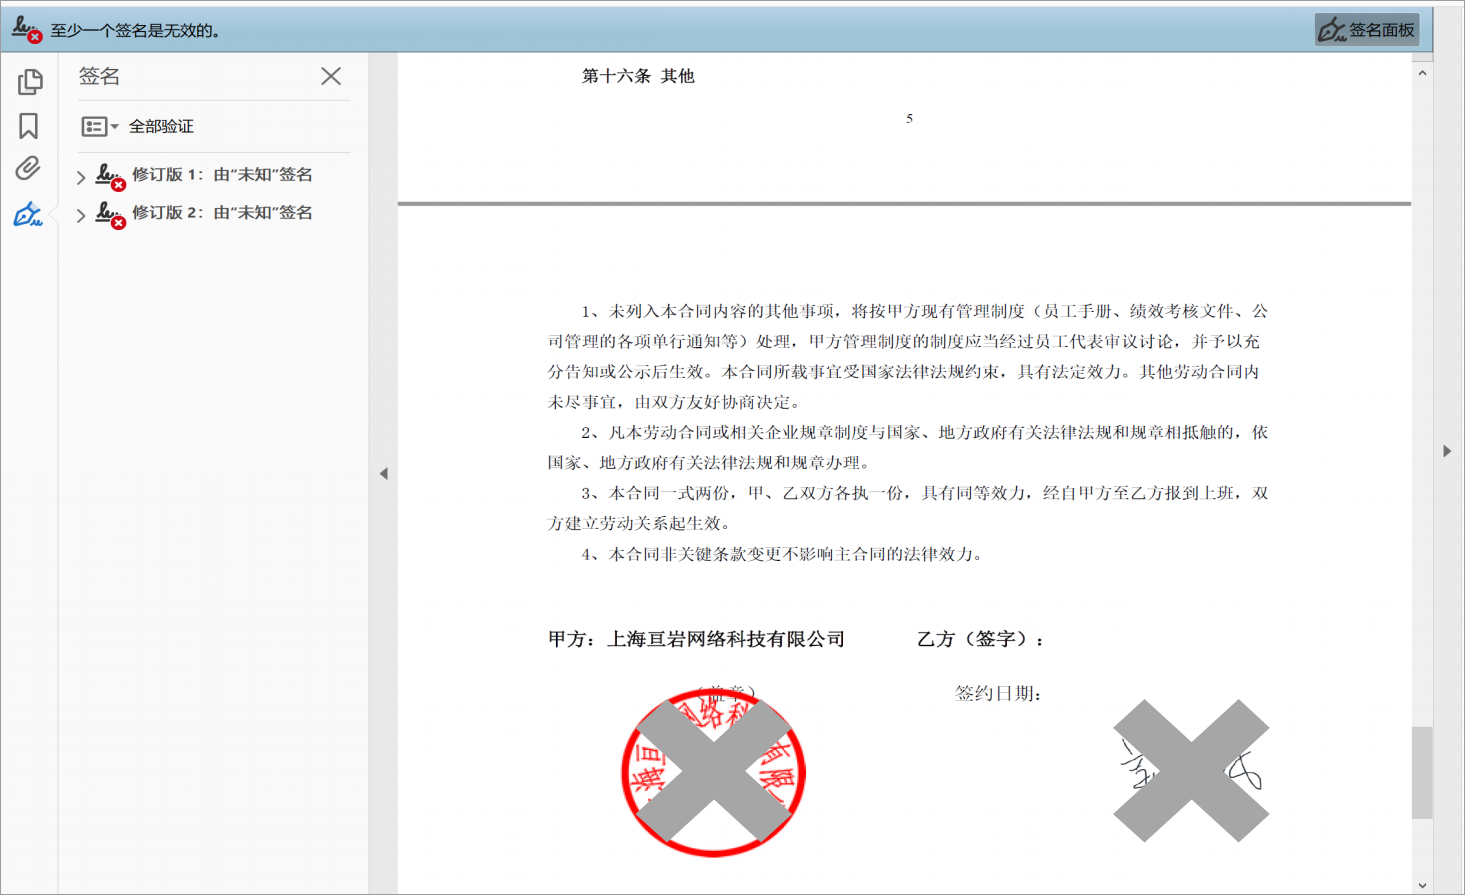Click the 签约日期： label
This screenshot has width=1465, height=895.
[x=998, y=693]
